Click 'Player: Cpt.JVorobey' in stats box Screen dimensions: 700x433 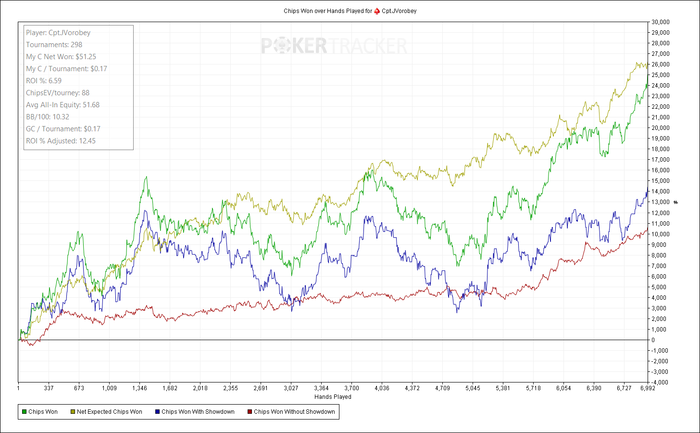tap(58, 33)
